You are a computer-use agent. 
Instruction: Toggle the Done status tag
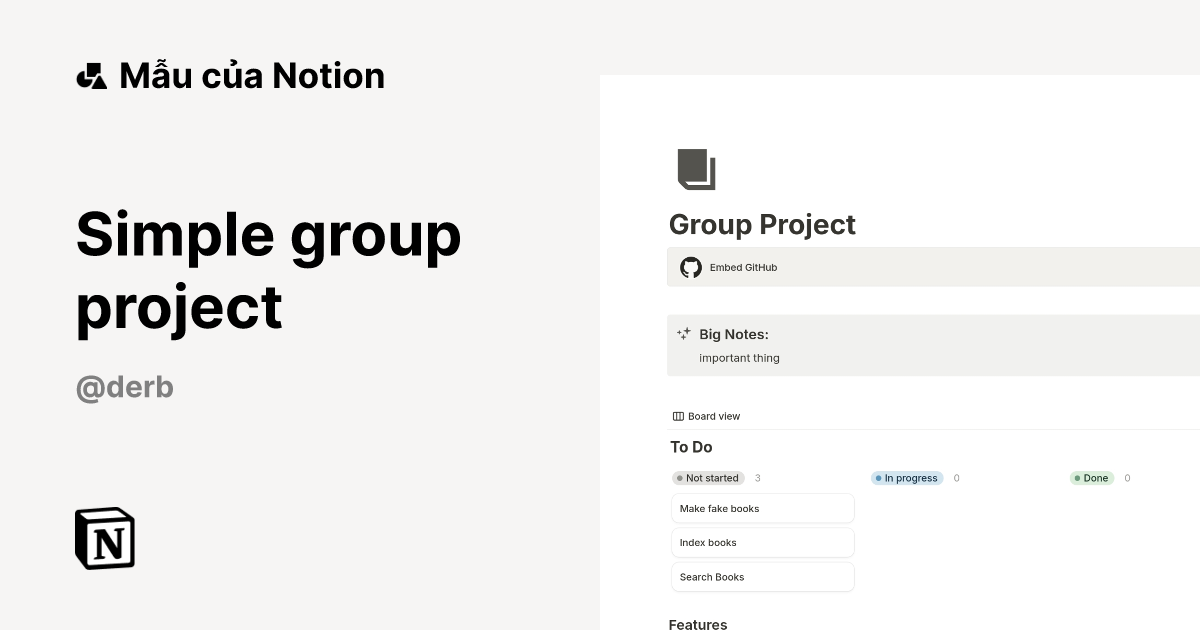click(x=1092, y=478)
